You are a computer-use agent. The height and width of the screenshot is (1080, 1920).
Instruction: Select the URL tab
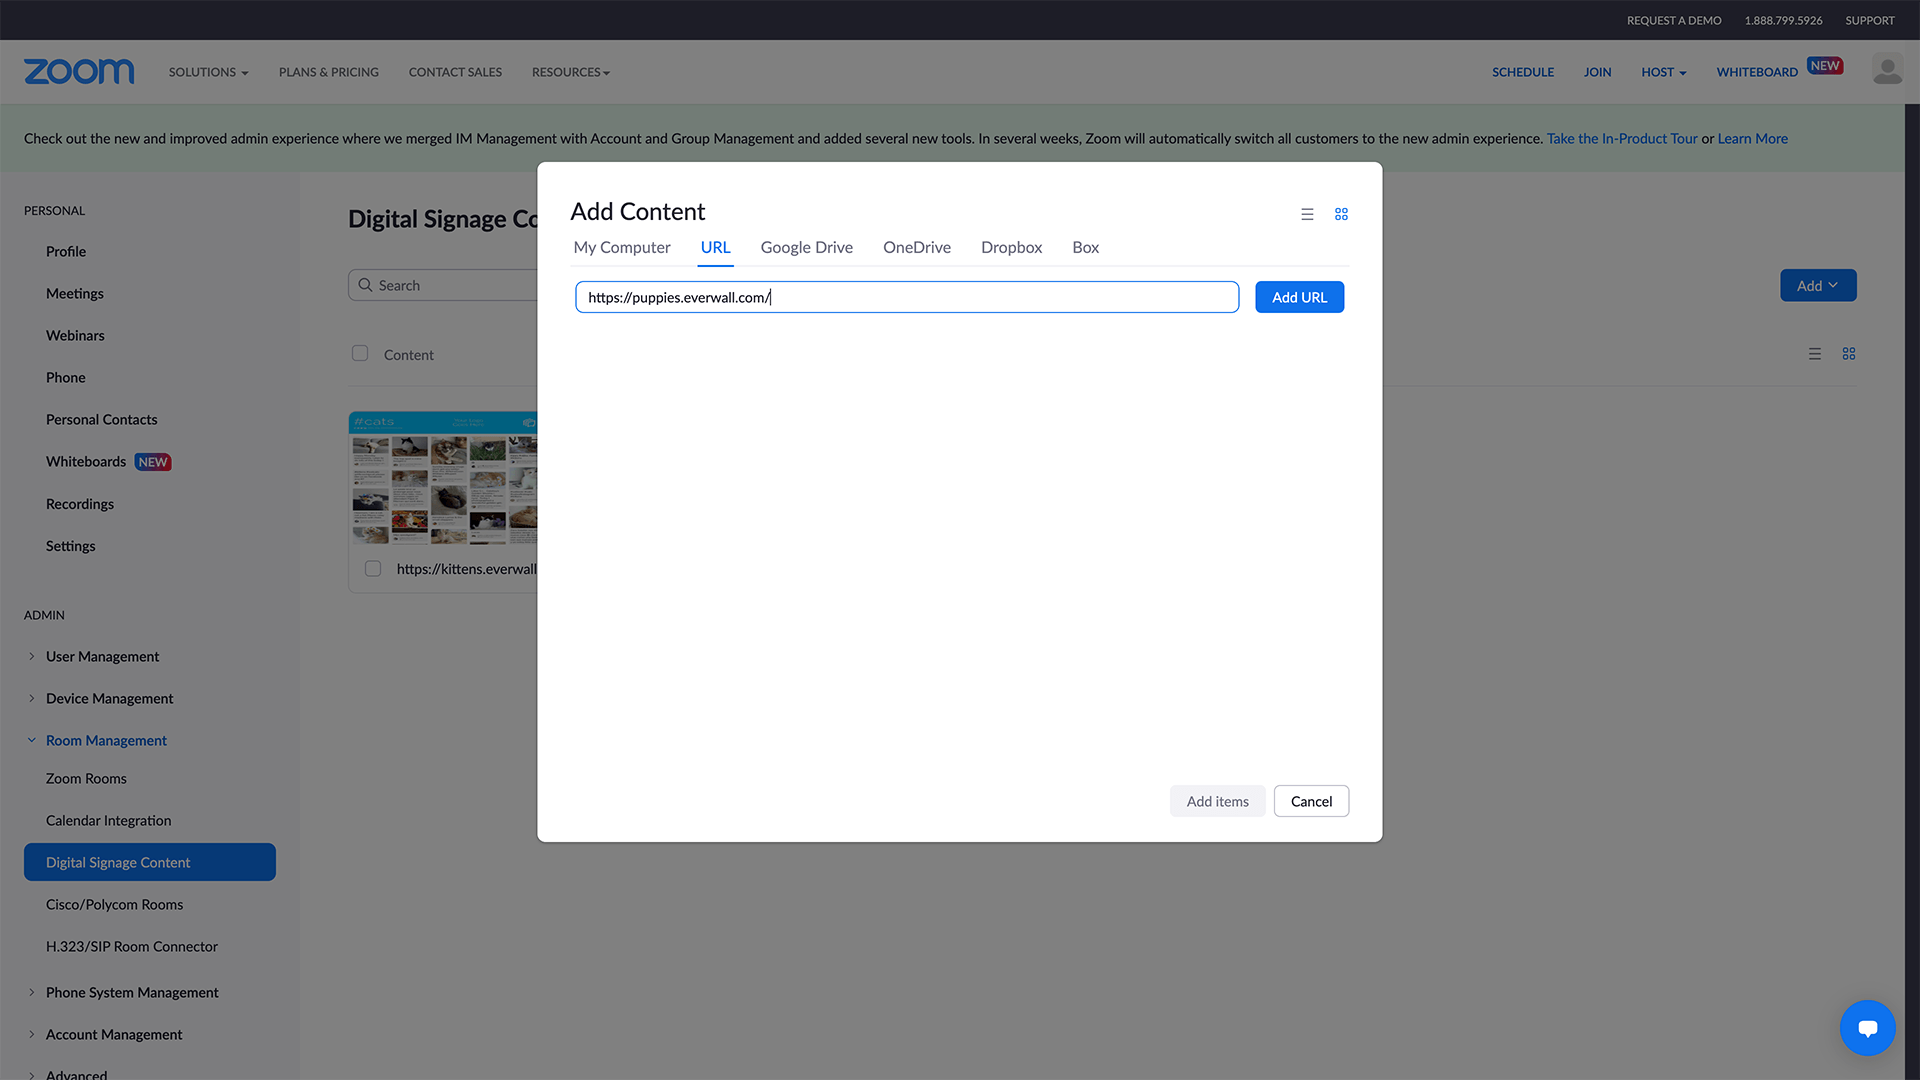(715, 247)
